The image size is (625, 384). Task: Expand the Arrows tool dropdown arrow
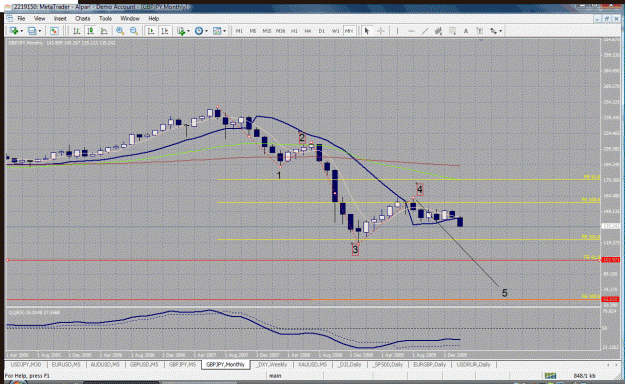tap(500, 31)
